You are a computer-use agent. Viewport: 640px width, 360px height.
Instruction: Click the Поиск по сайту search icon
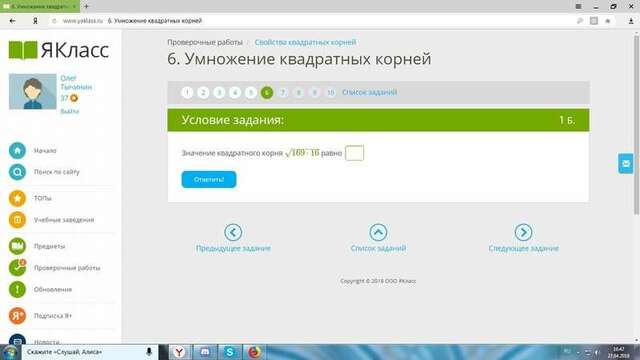[x=17, y=172]
